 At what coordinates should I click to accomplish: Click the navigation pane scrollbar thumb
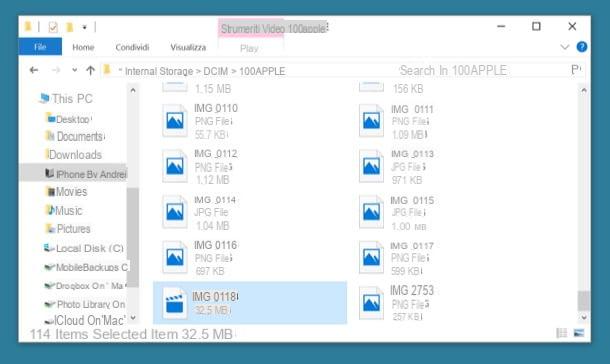point(133,237)
